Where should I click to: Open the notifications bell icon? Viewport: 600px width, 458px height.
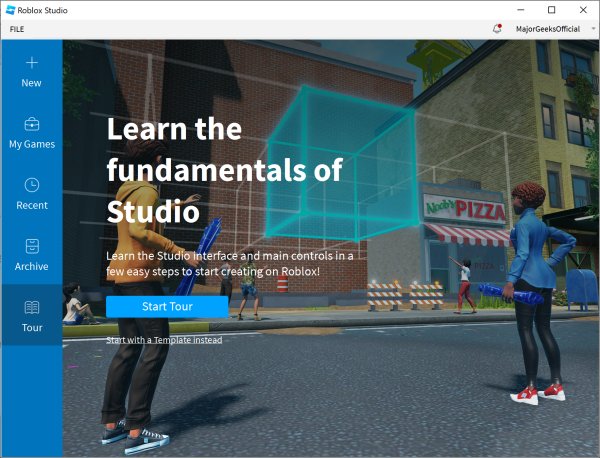(497, 28)
